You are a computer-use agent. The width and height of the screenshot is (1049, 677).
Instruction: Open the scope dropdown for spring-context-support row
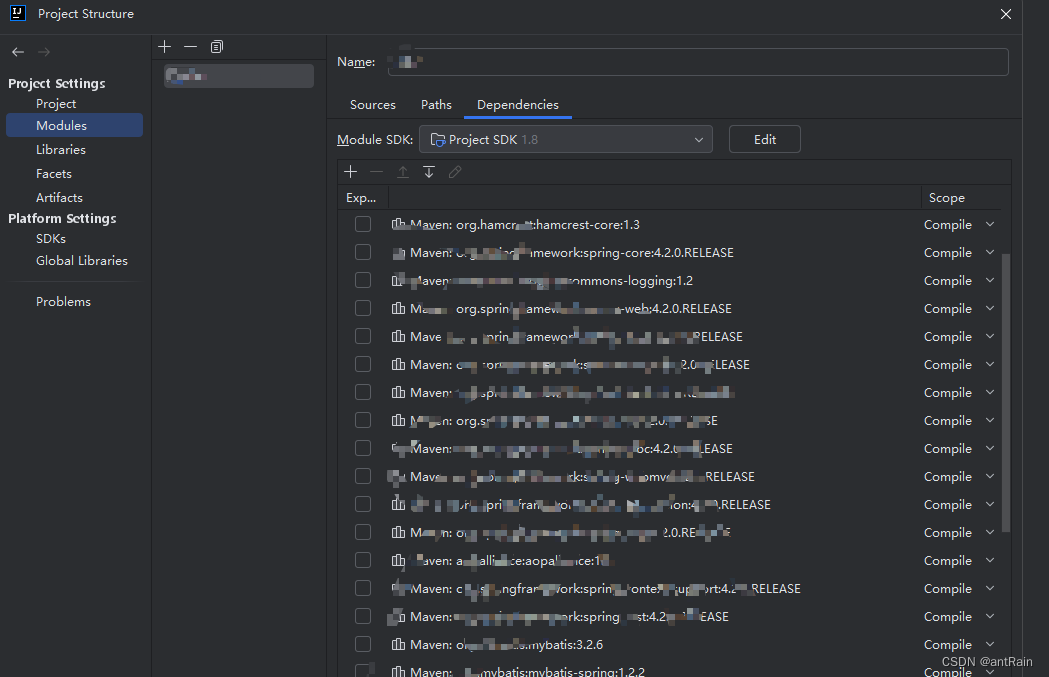tap(990, 588)
